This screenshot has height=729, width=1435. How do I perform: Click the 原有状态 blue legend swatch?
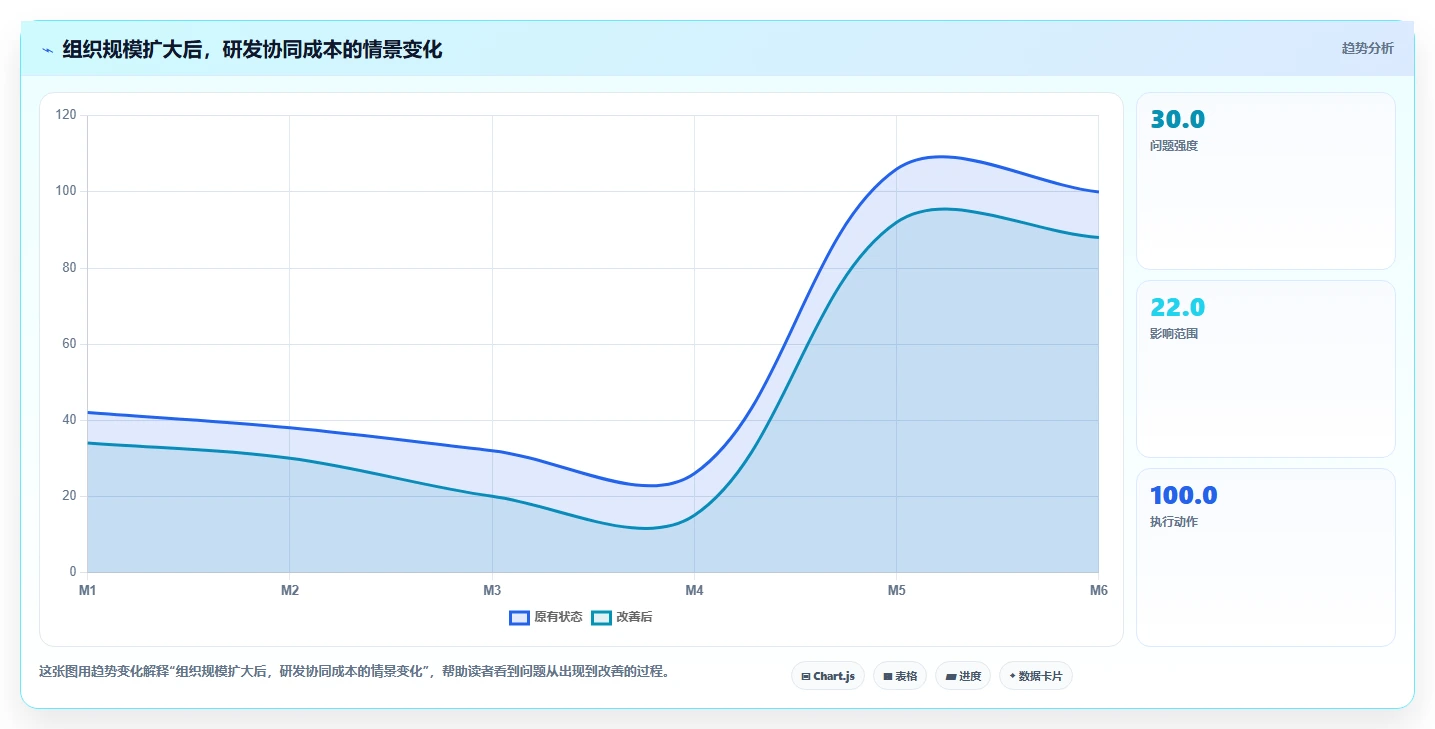pyautogui.click(x=519, y=618)
